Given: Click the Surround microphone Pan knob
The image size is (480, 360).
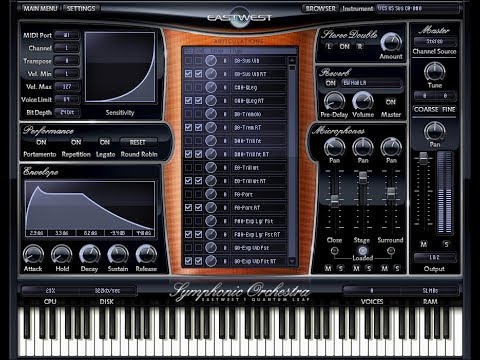Looking at the screenshot, I should (x=391, y=147).
